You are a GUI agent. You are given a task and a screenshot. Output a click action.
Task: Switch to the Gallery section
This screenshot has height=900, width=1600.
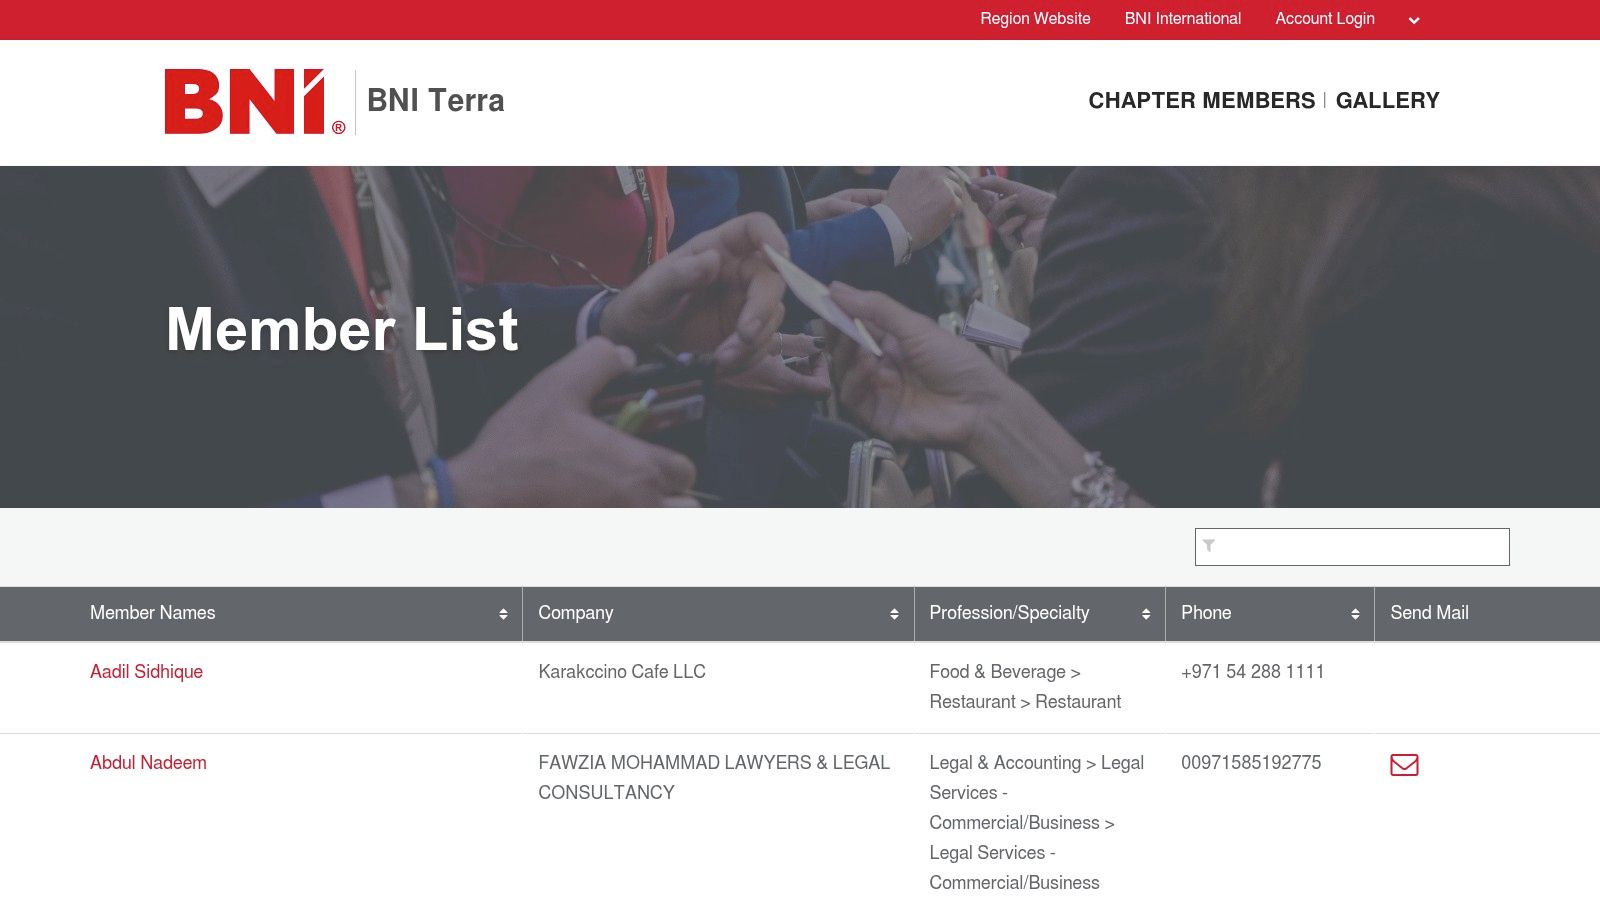coord(1388,100)
